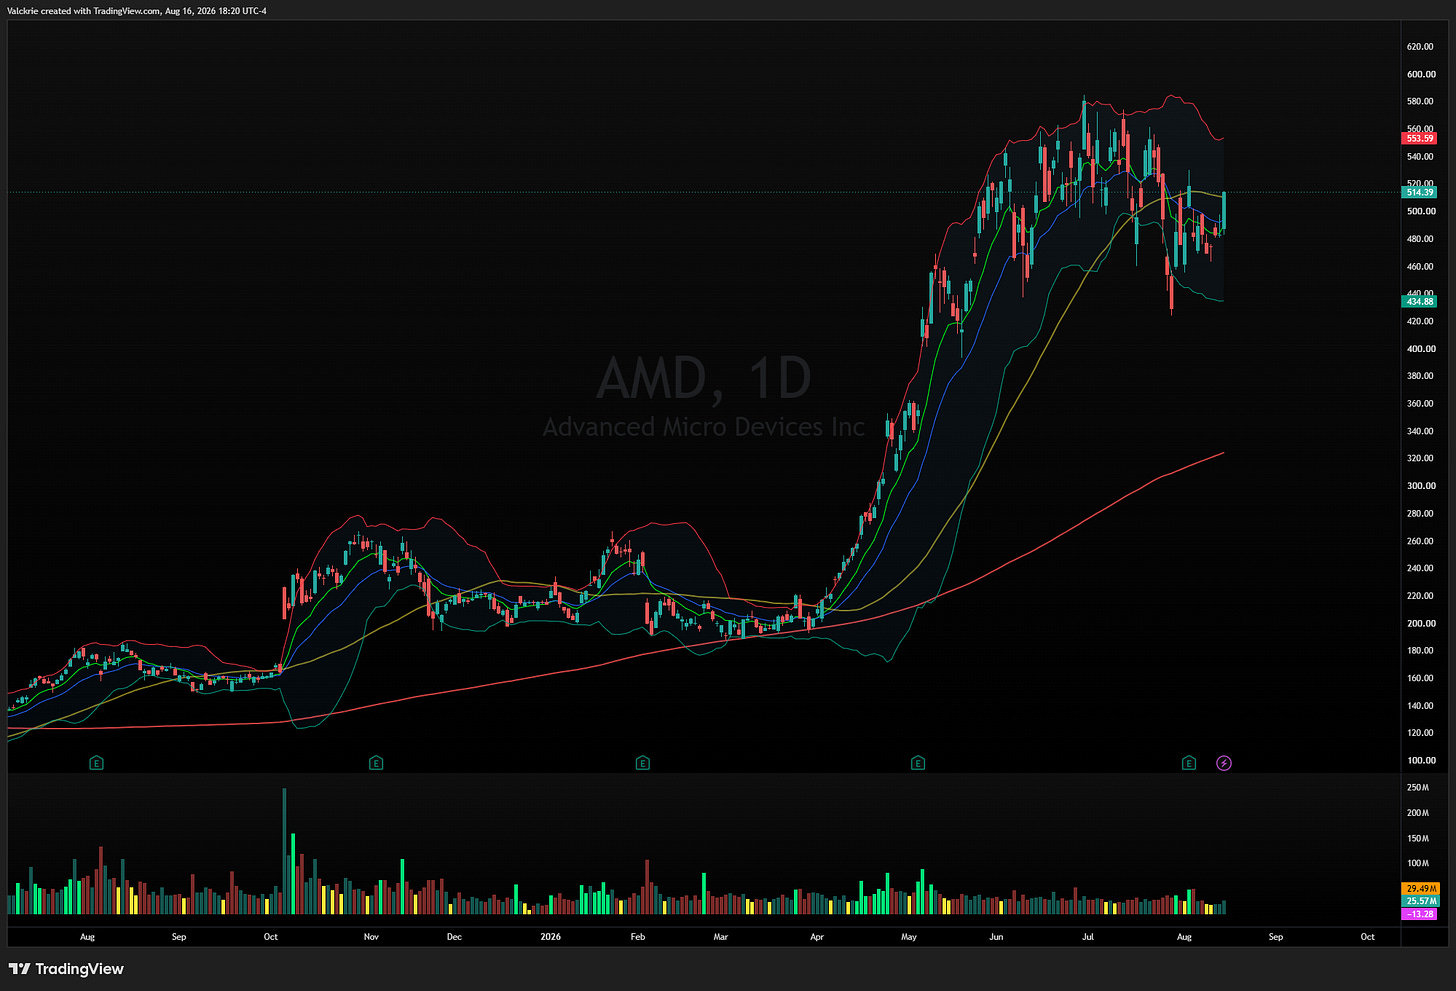Screen dimensions: 1456x991
Task: Click the 320.00 price axis tick
Action: pos(1421,459)
